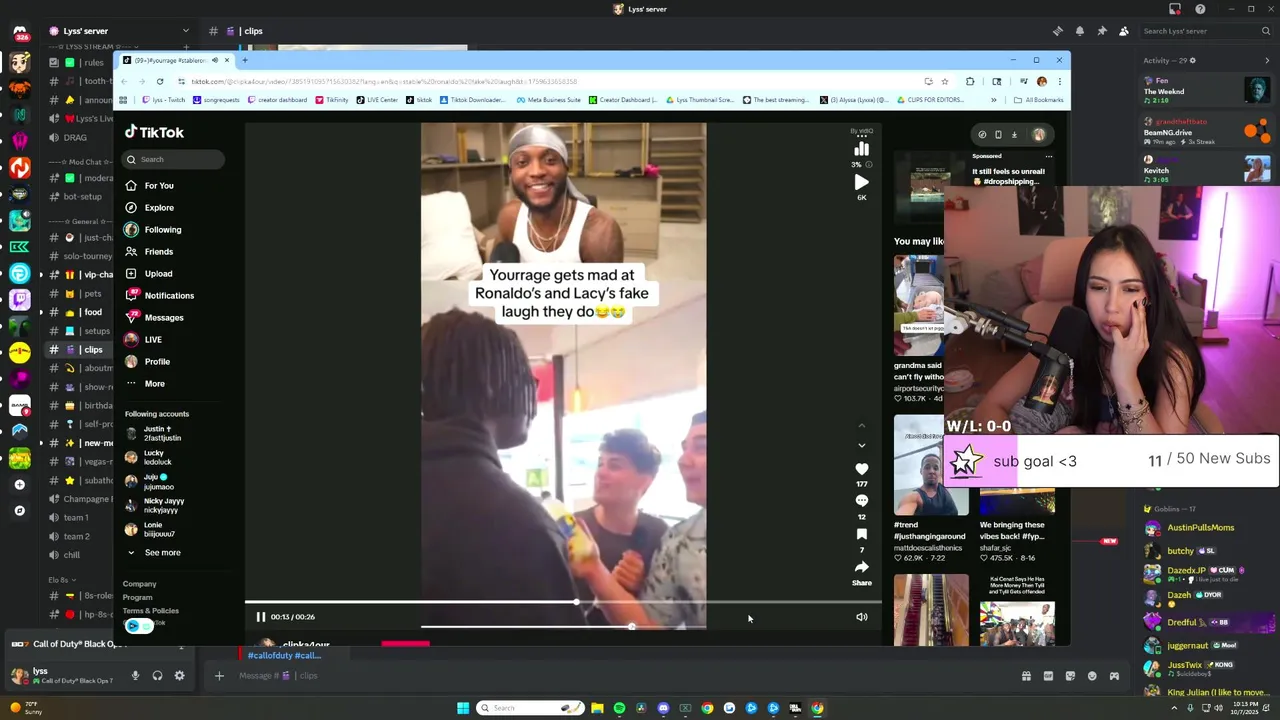
Task: Go to next video with down chevron
Action: pos(862,446)
